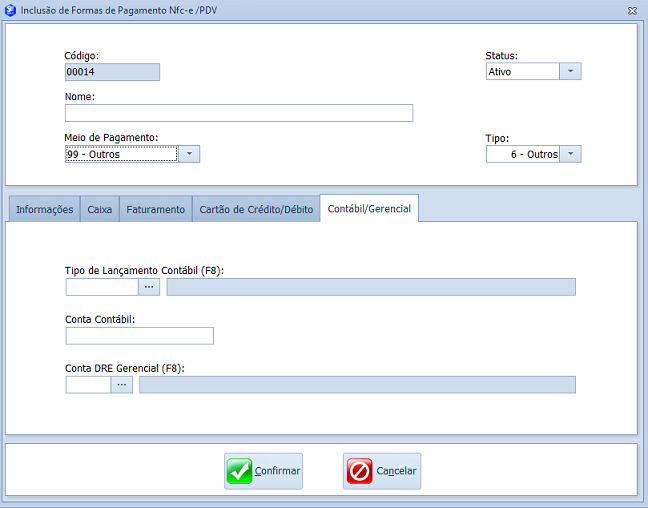Close the Inclusão de Formas de Pagamento window
648x508 pixels.
coord(632,9)
